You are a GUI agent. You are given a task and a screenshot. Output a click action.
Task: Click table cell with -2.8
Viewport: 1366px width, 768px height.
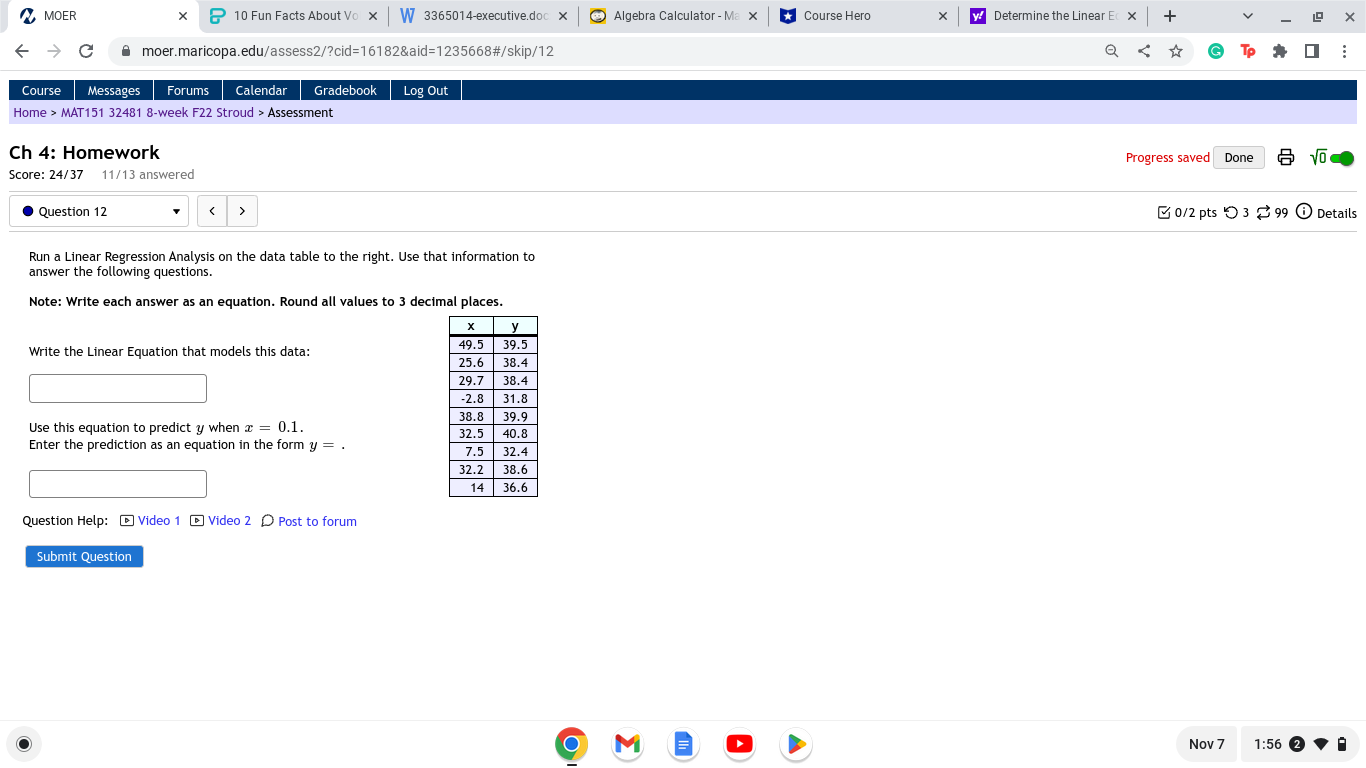tap(472, 398)
